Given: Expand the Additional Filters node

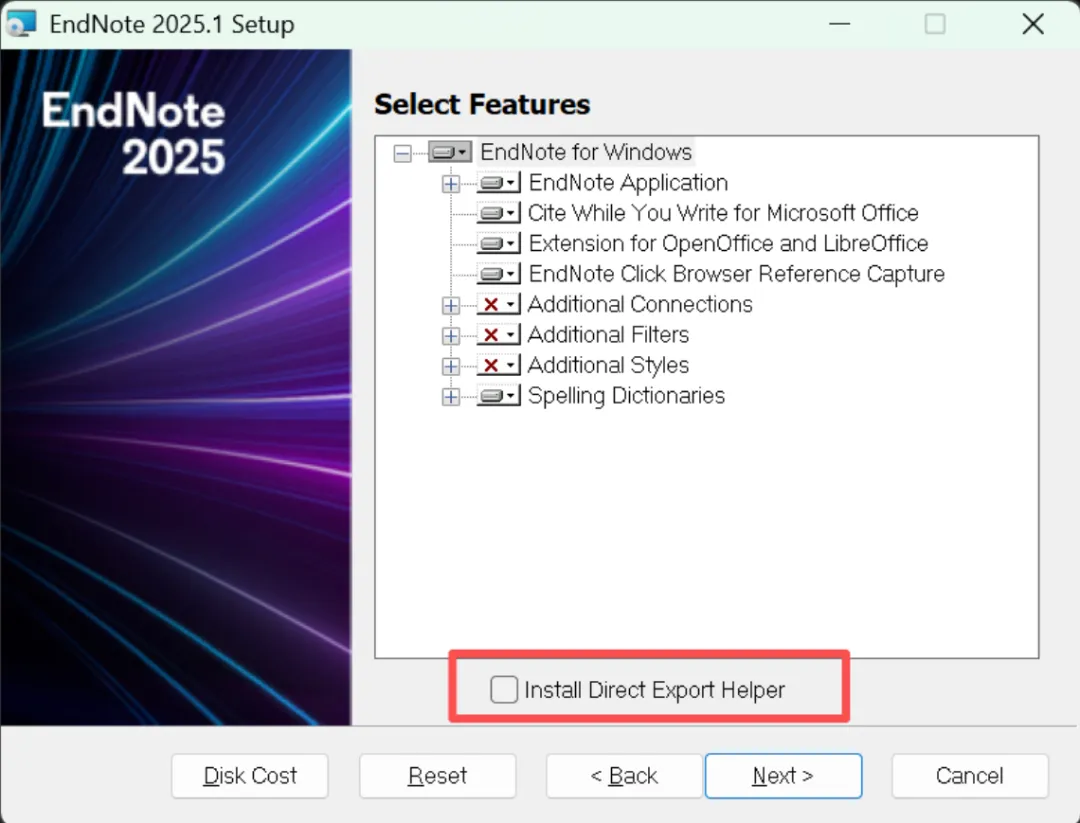Looking at the screenshot, I should pos(451,336).
